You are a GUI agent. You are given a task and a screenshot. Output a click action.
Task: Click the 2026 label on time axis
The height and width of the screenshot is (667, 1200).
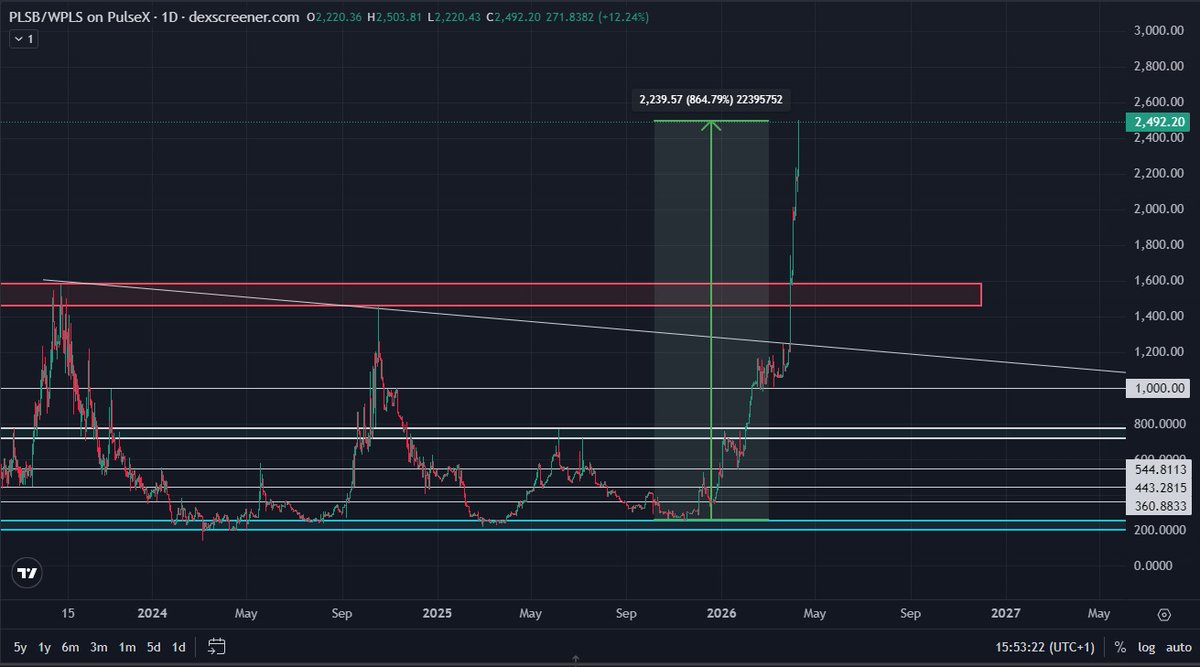point(722,612)
